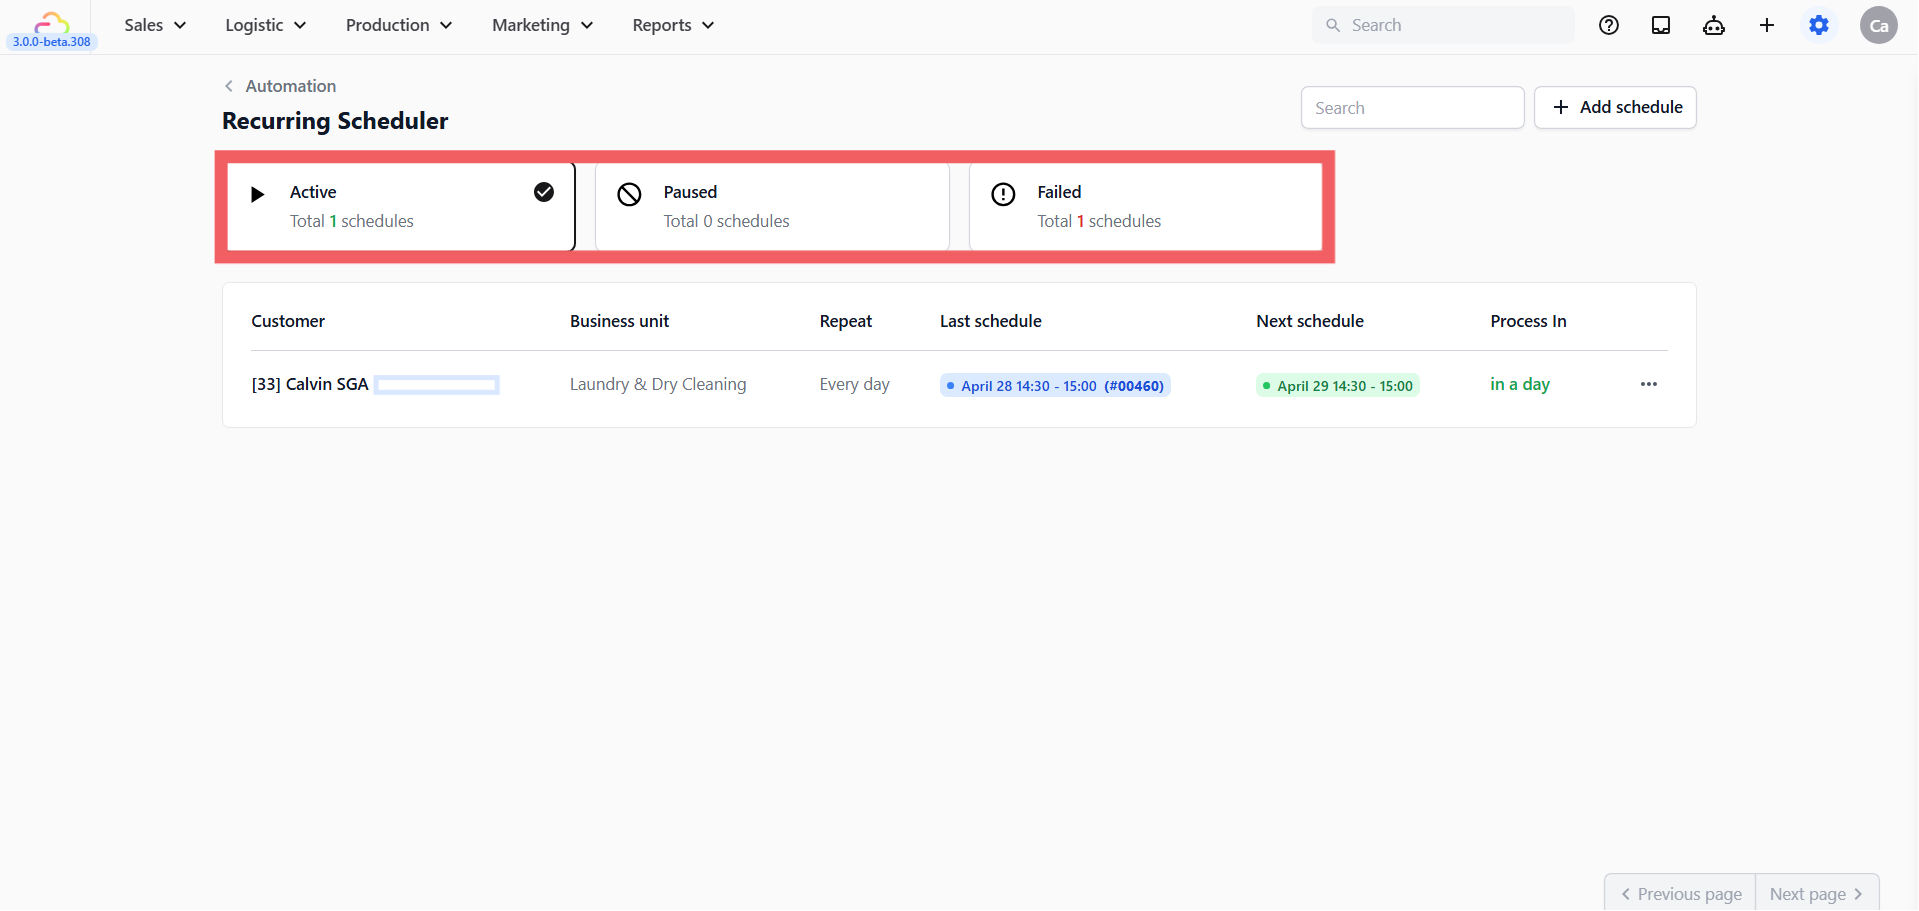Click the April 28 last schedule badge
1919x911 pixels.
(1055, 386)
